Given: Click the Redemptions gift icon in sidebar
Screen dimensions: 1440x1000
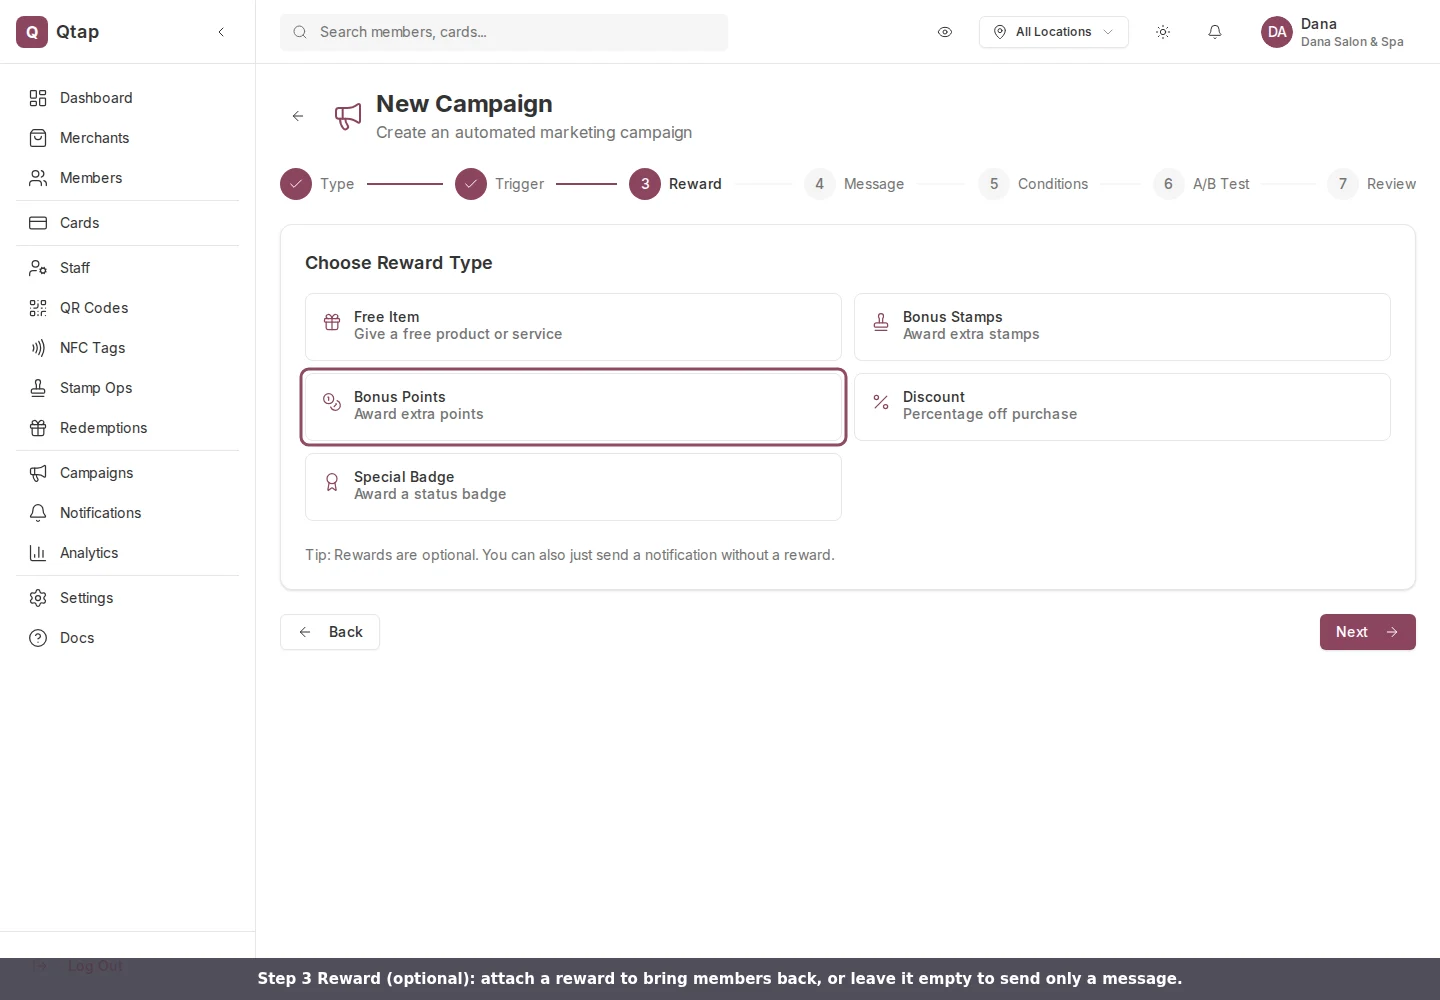Looking at the screenshot, I should (38, 428).
